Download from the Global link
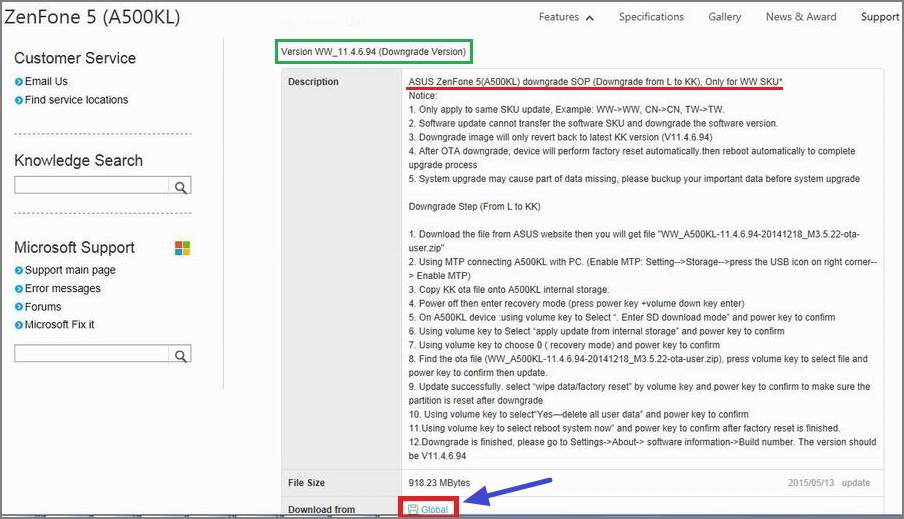Image resolution: width=904 pixels, height=519 pixels. click(434, 510)
